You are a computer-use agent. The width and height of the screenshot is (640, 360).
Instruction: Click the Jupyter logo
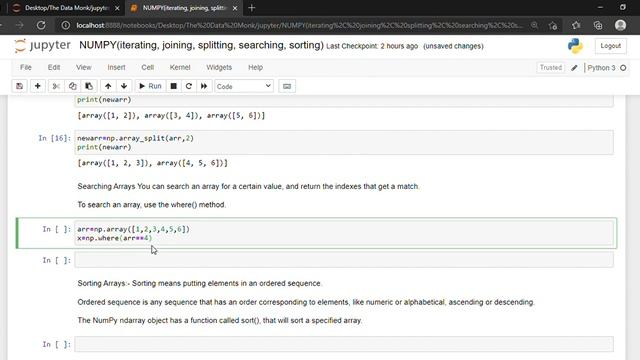[42, 45]
